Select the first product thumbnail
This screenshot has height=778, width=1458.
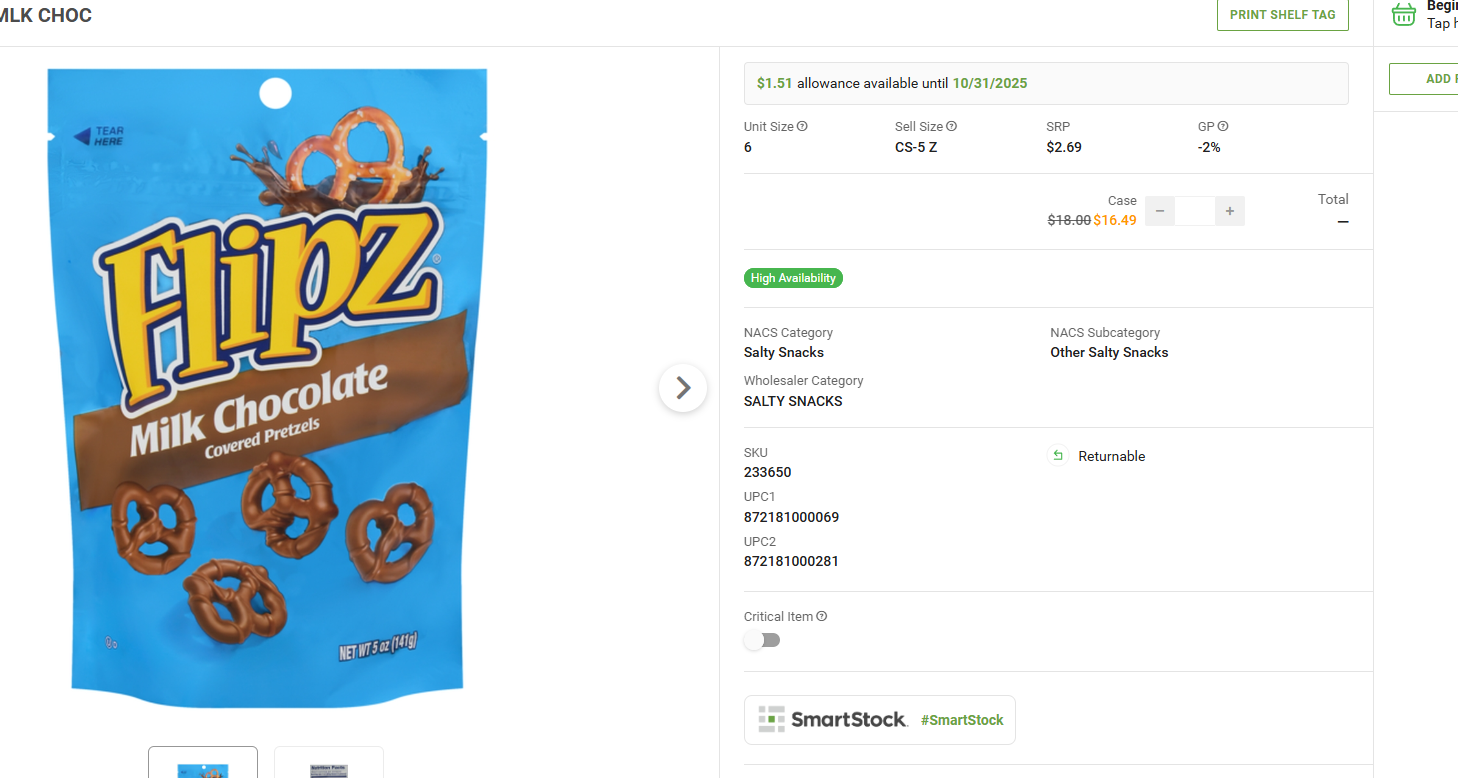tap(203, 763)
